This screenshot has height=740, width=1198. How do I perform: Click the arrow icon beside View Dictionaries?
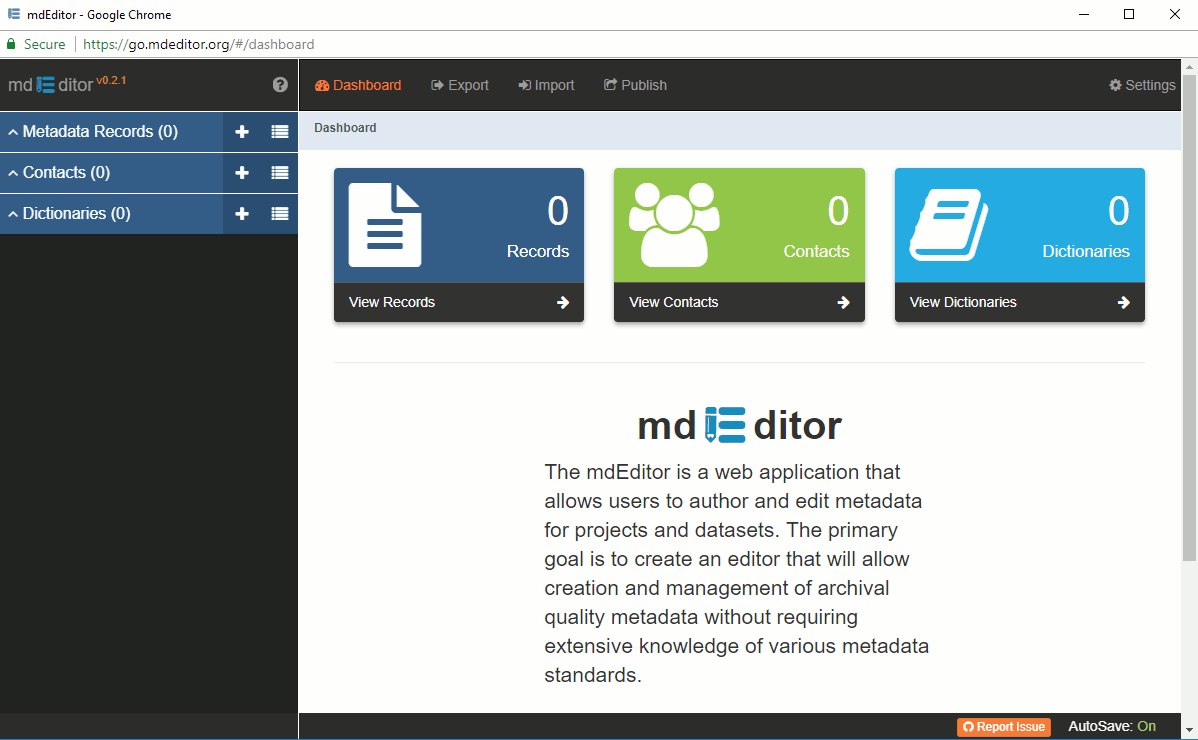tap(1124, 302)
